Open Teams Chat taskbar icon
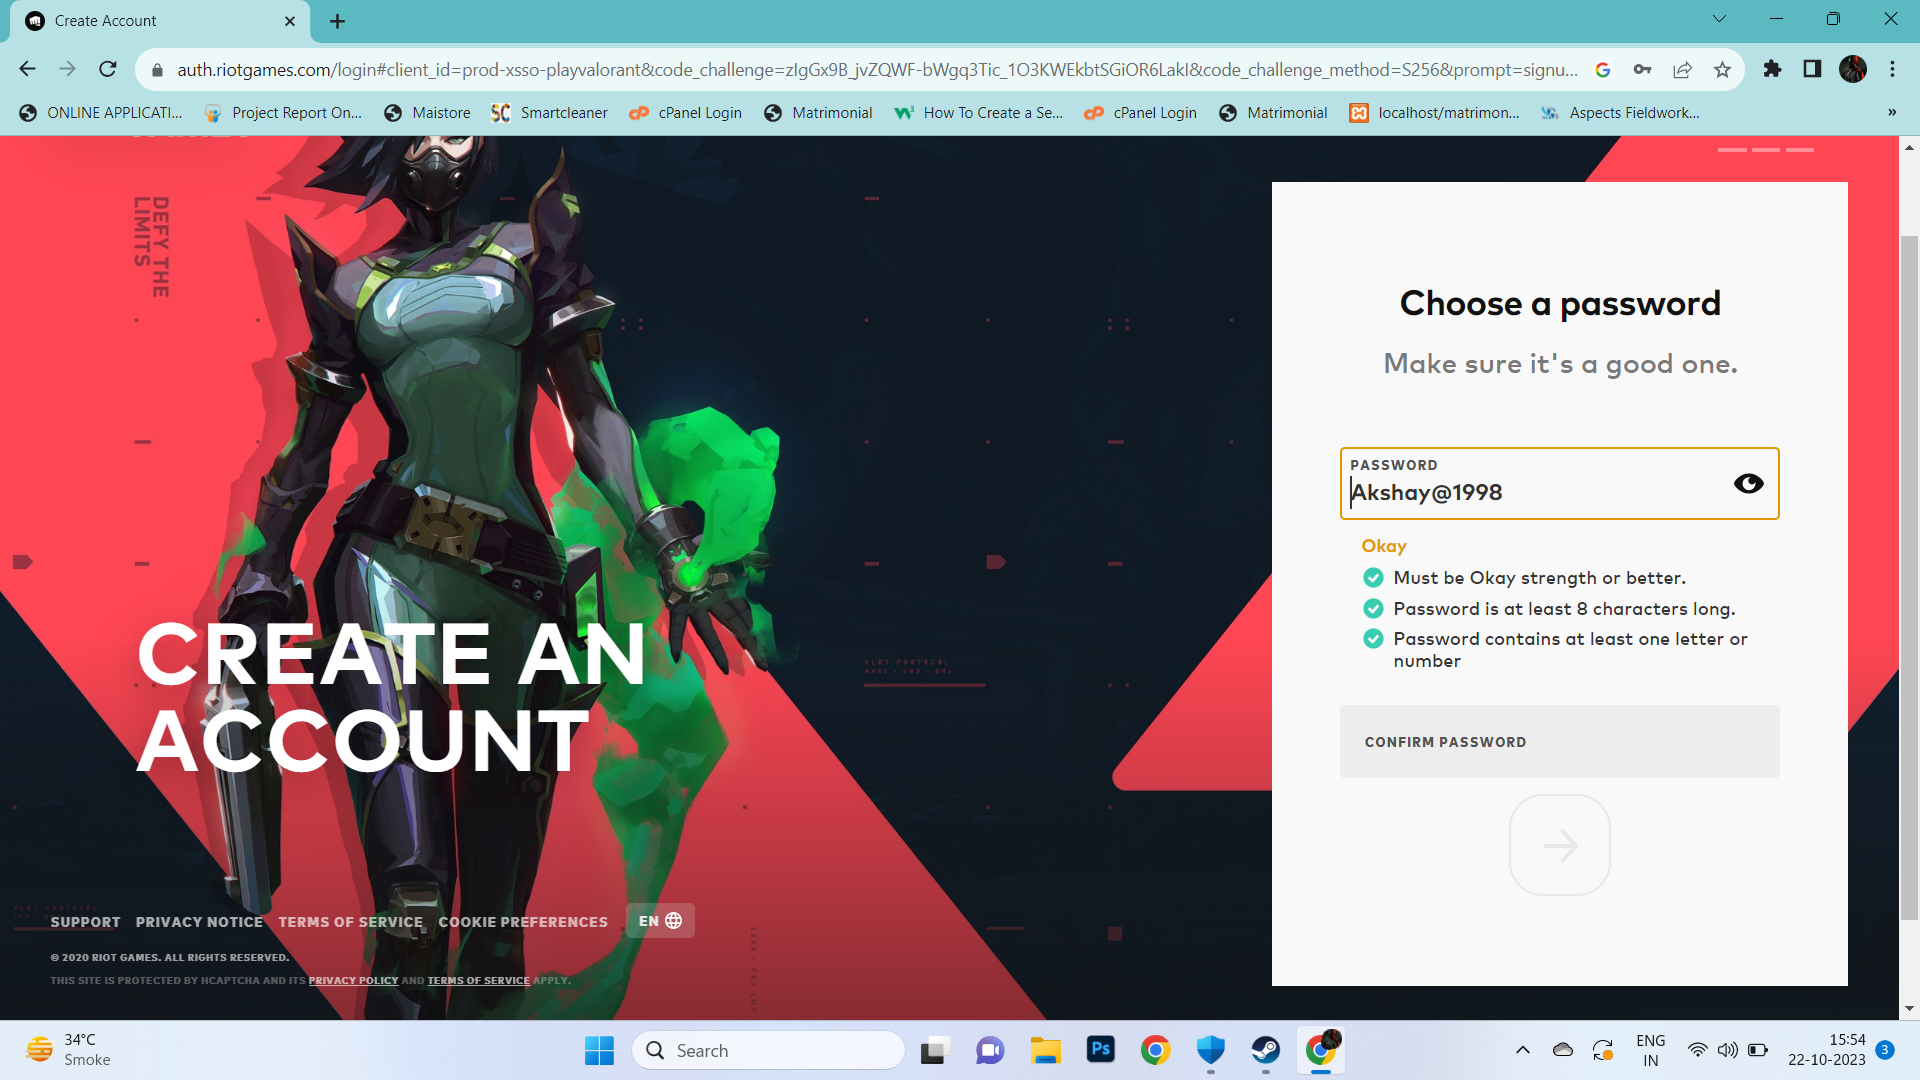This screenshot has width=1920, height=1080. tap(990, 1051)
